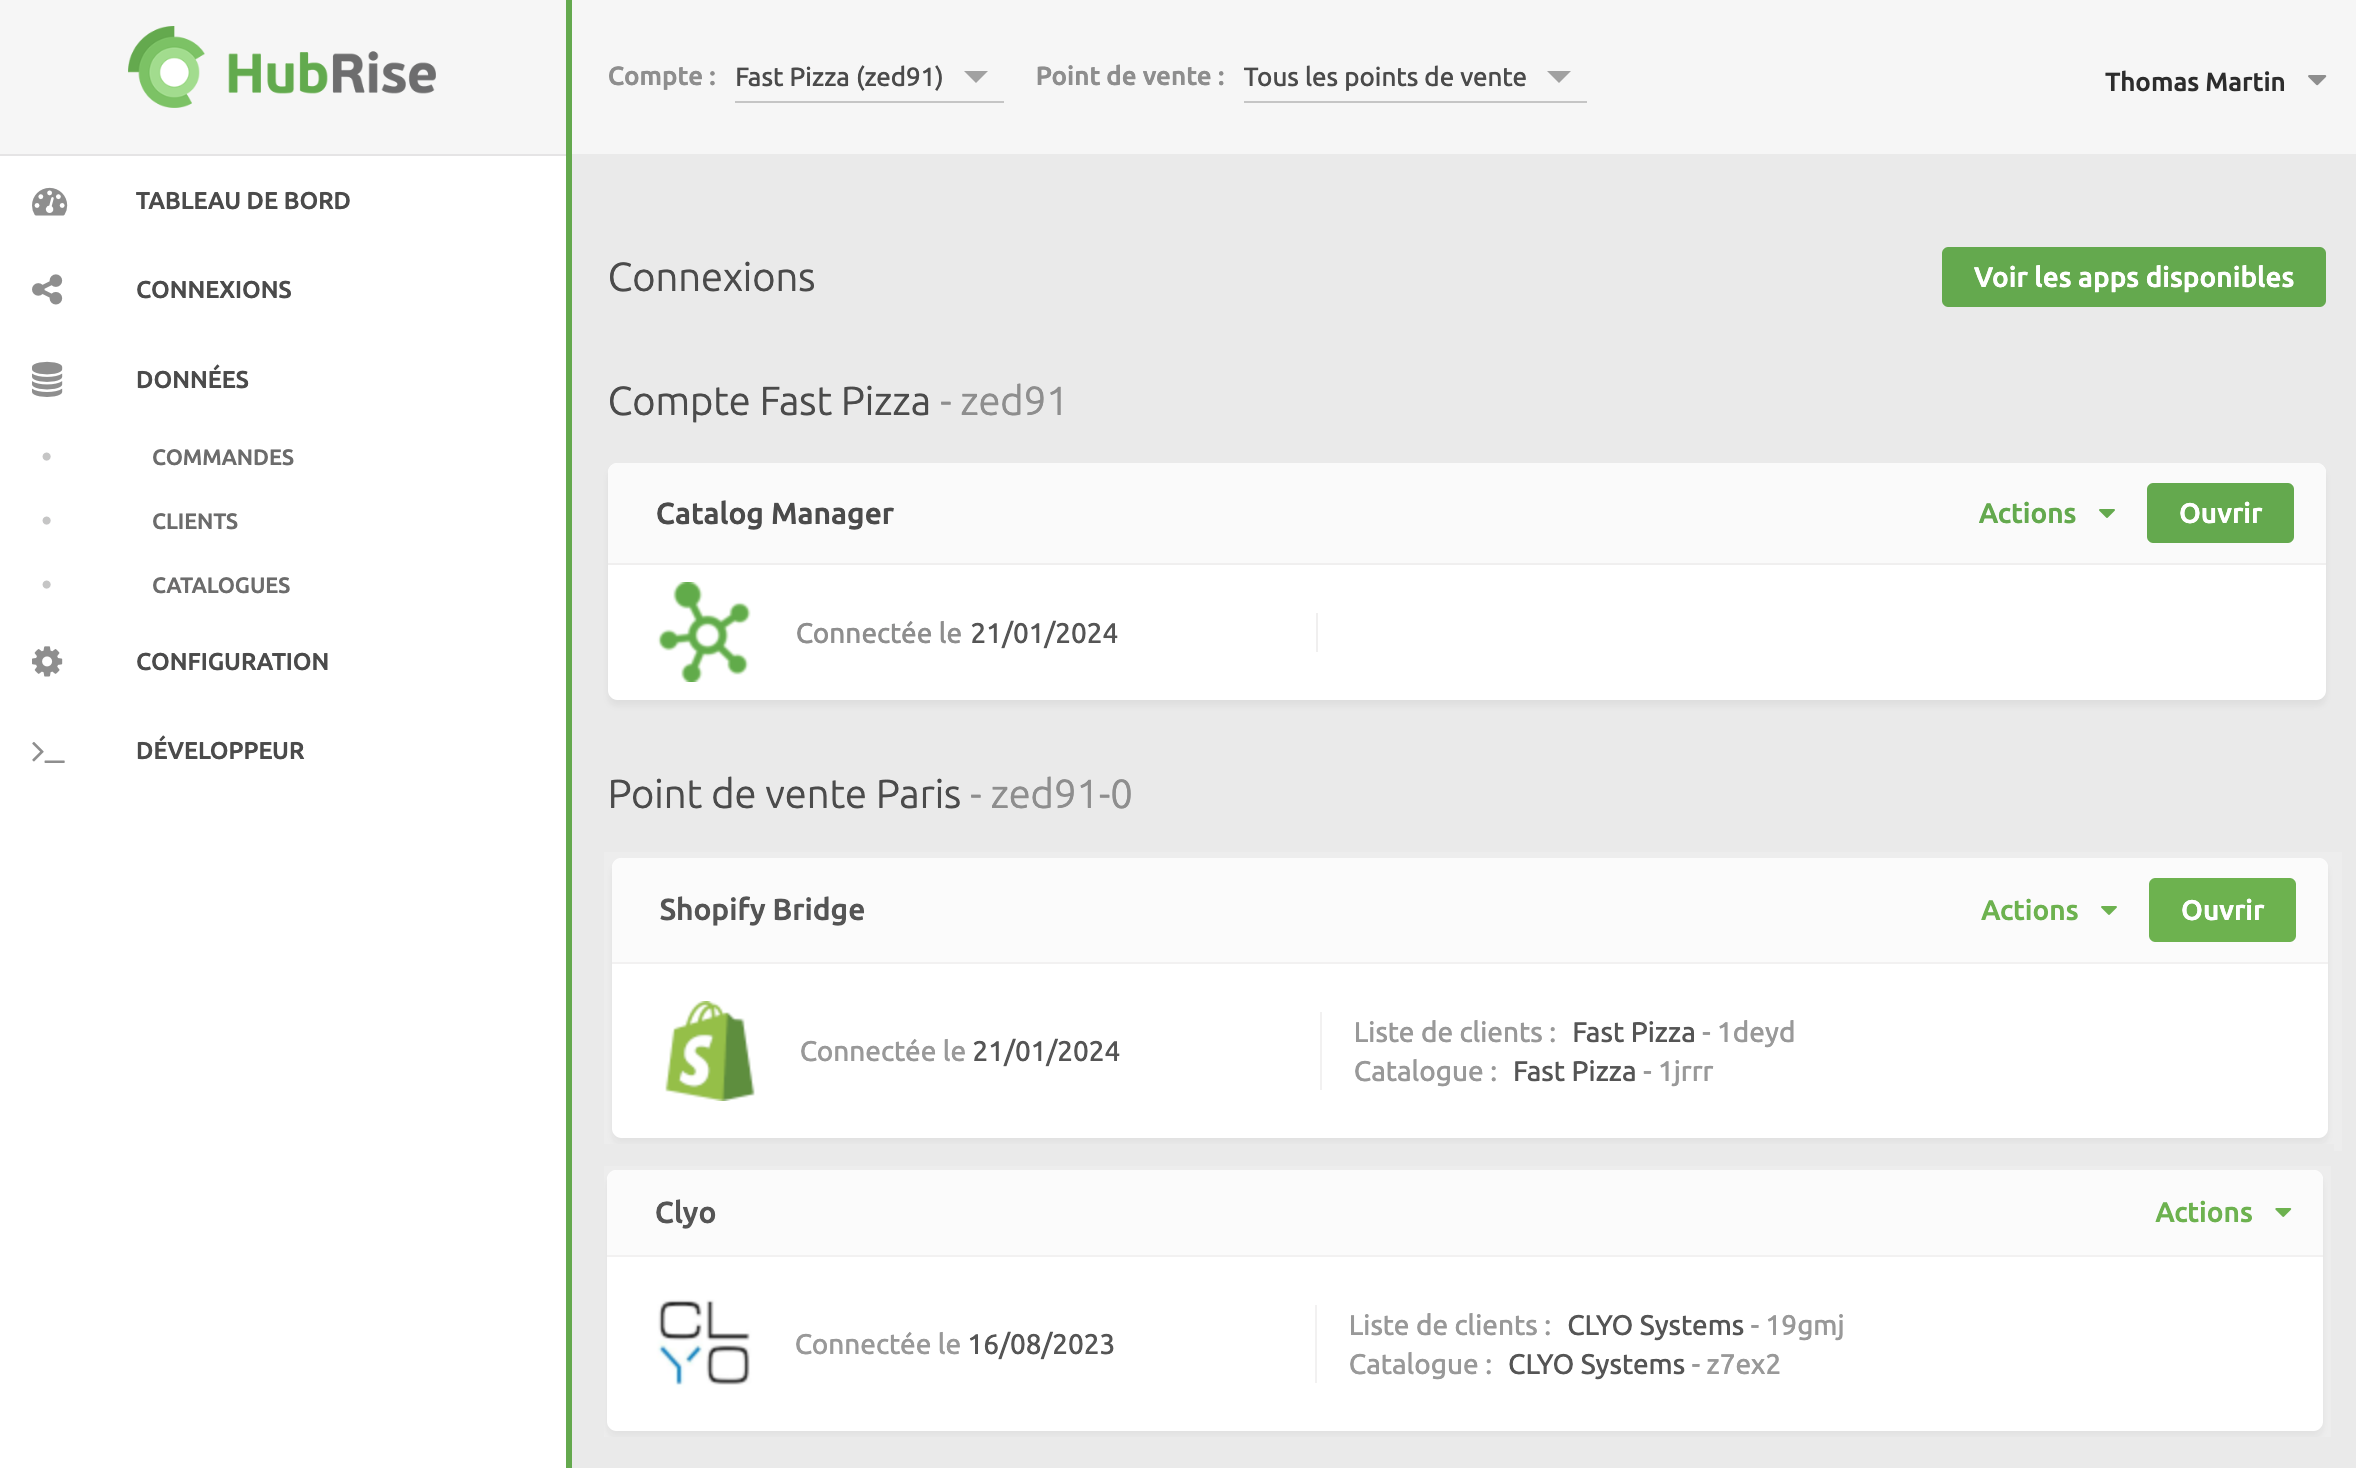Open Shopify catalogue Fast Pizza - 1jrrr
2356x1468 pixels.
coord(1612,1071)
